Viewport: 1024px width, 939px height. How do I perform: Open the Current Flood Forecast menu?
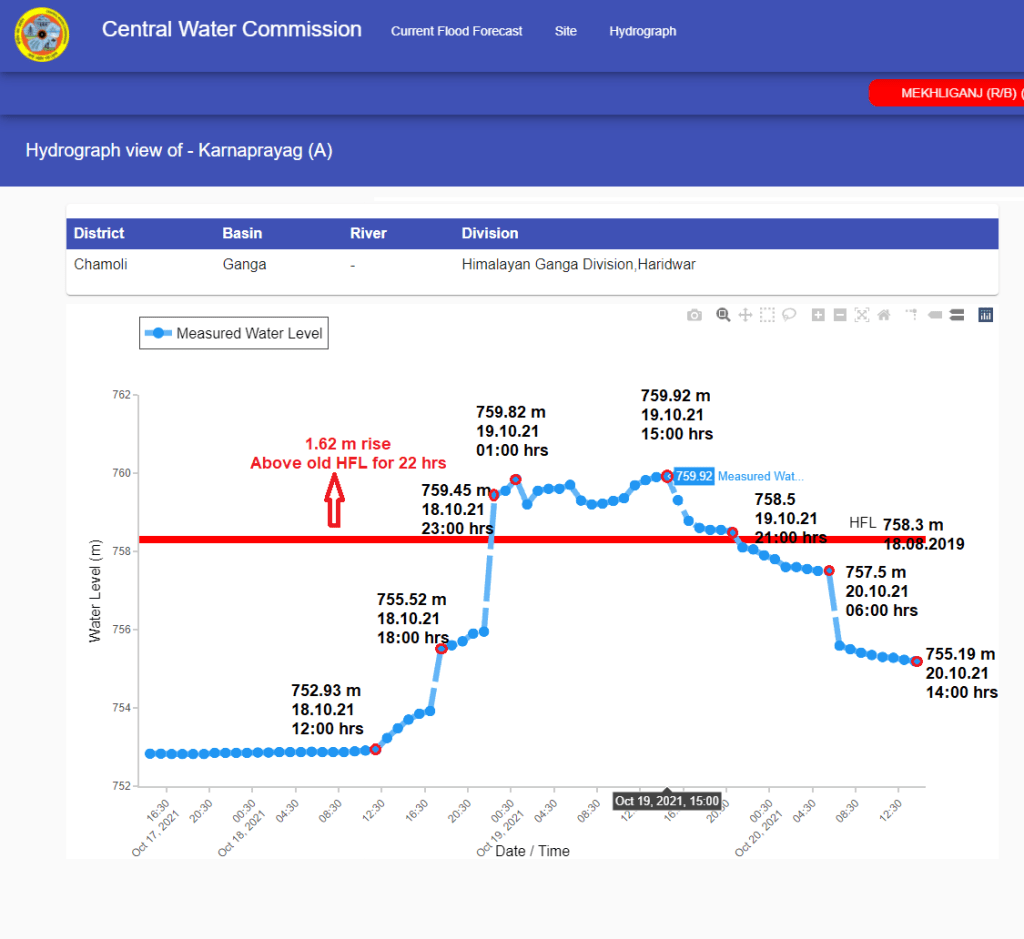456,31
